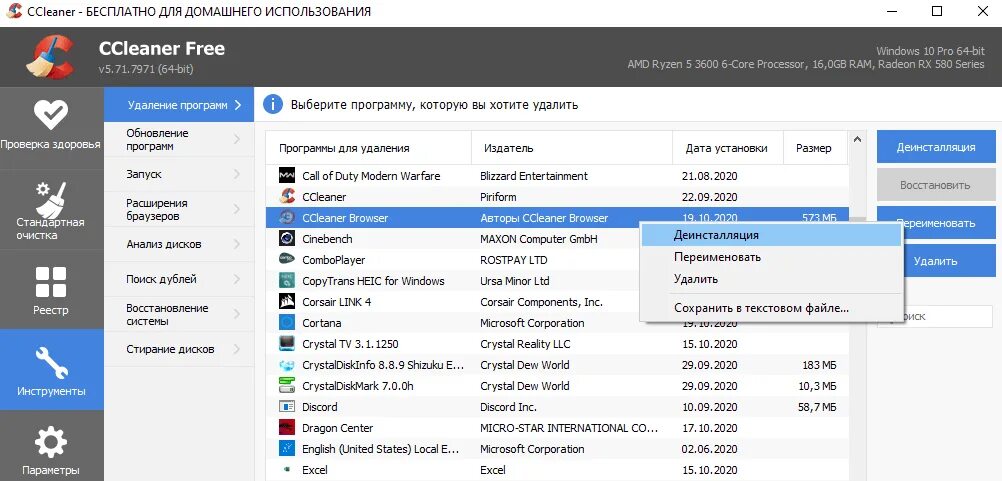Sort by Размер column header
Viewport: 1002px width, 481px height.
click(x=815, y=148)
